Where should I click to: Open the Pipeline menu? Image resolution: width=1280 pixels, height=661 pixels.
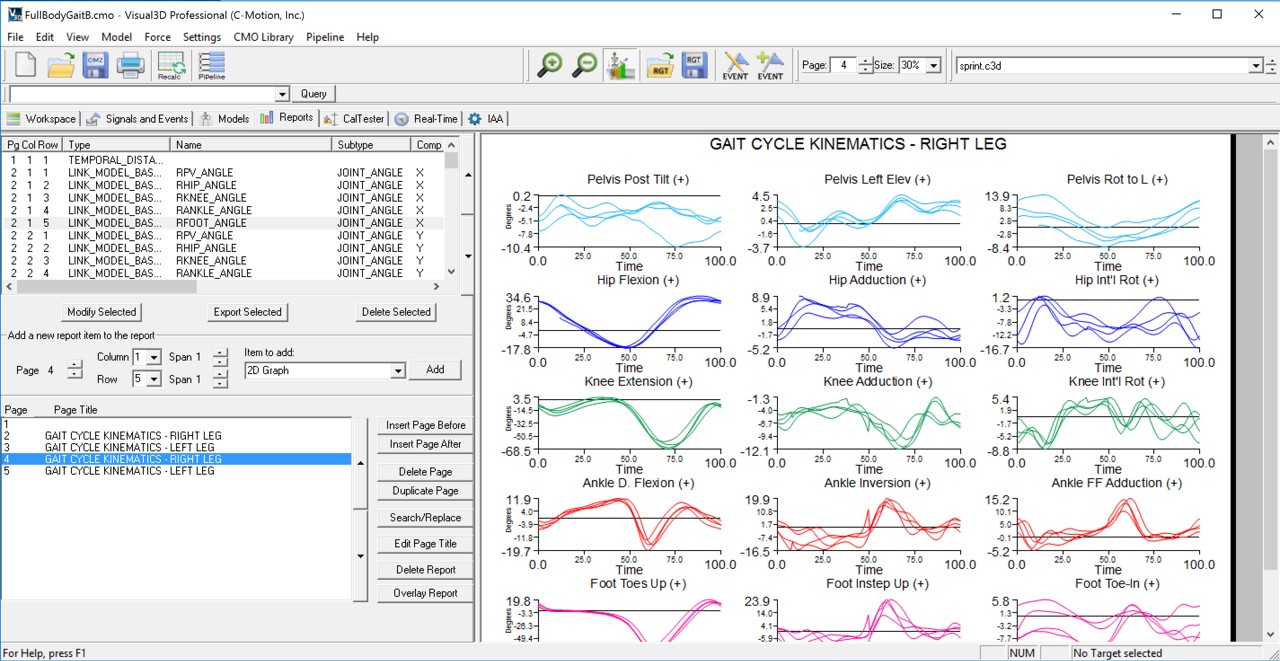[324, 37]
